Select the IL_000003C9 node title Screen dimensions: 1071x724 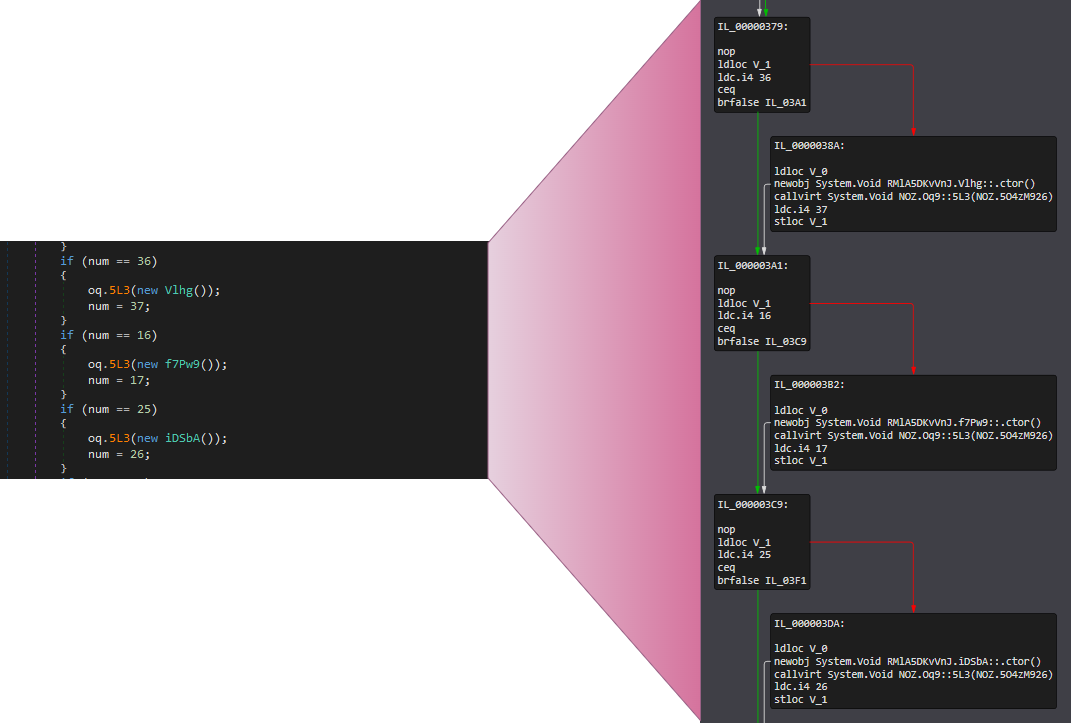[x=752, y=504]
